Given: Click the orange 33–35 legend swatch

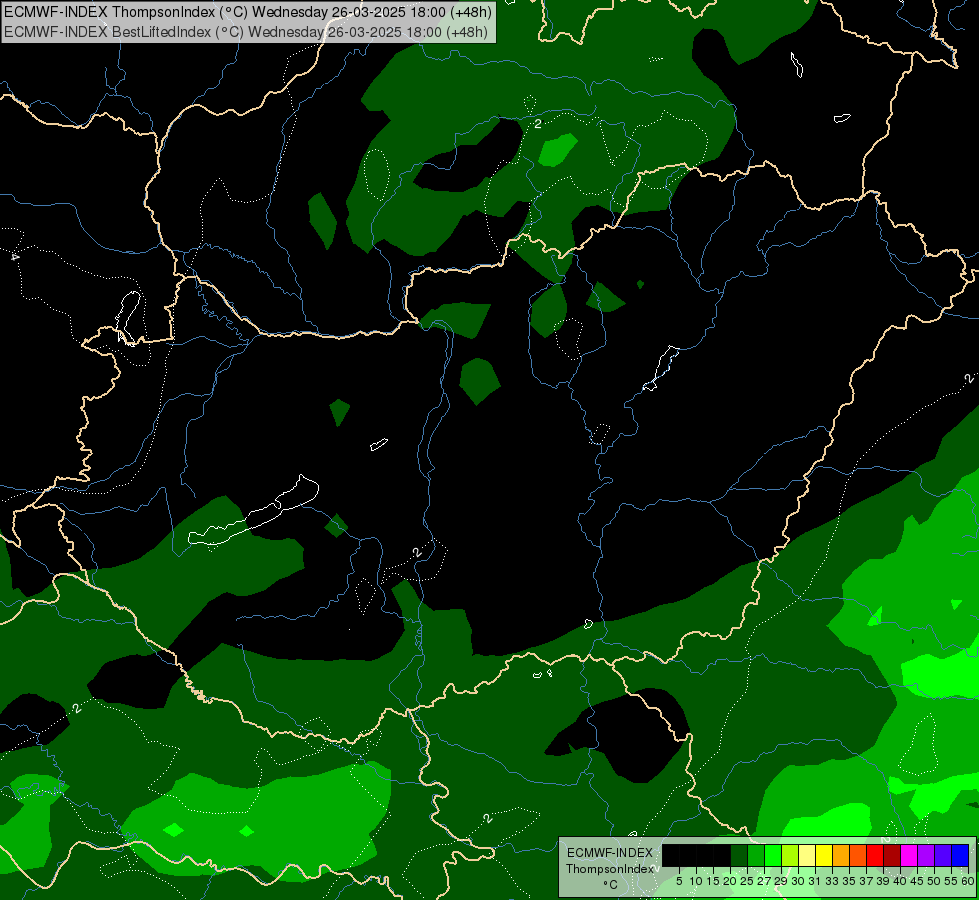Looking at the screenshot, I should click(x=841, y=855).
